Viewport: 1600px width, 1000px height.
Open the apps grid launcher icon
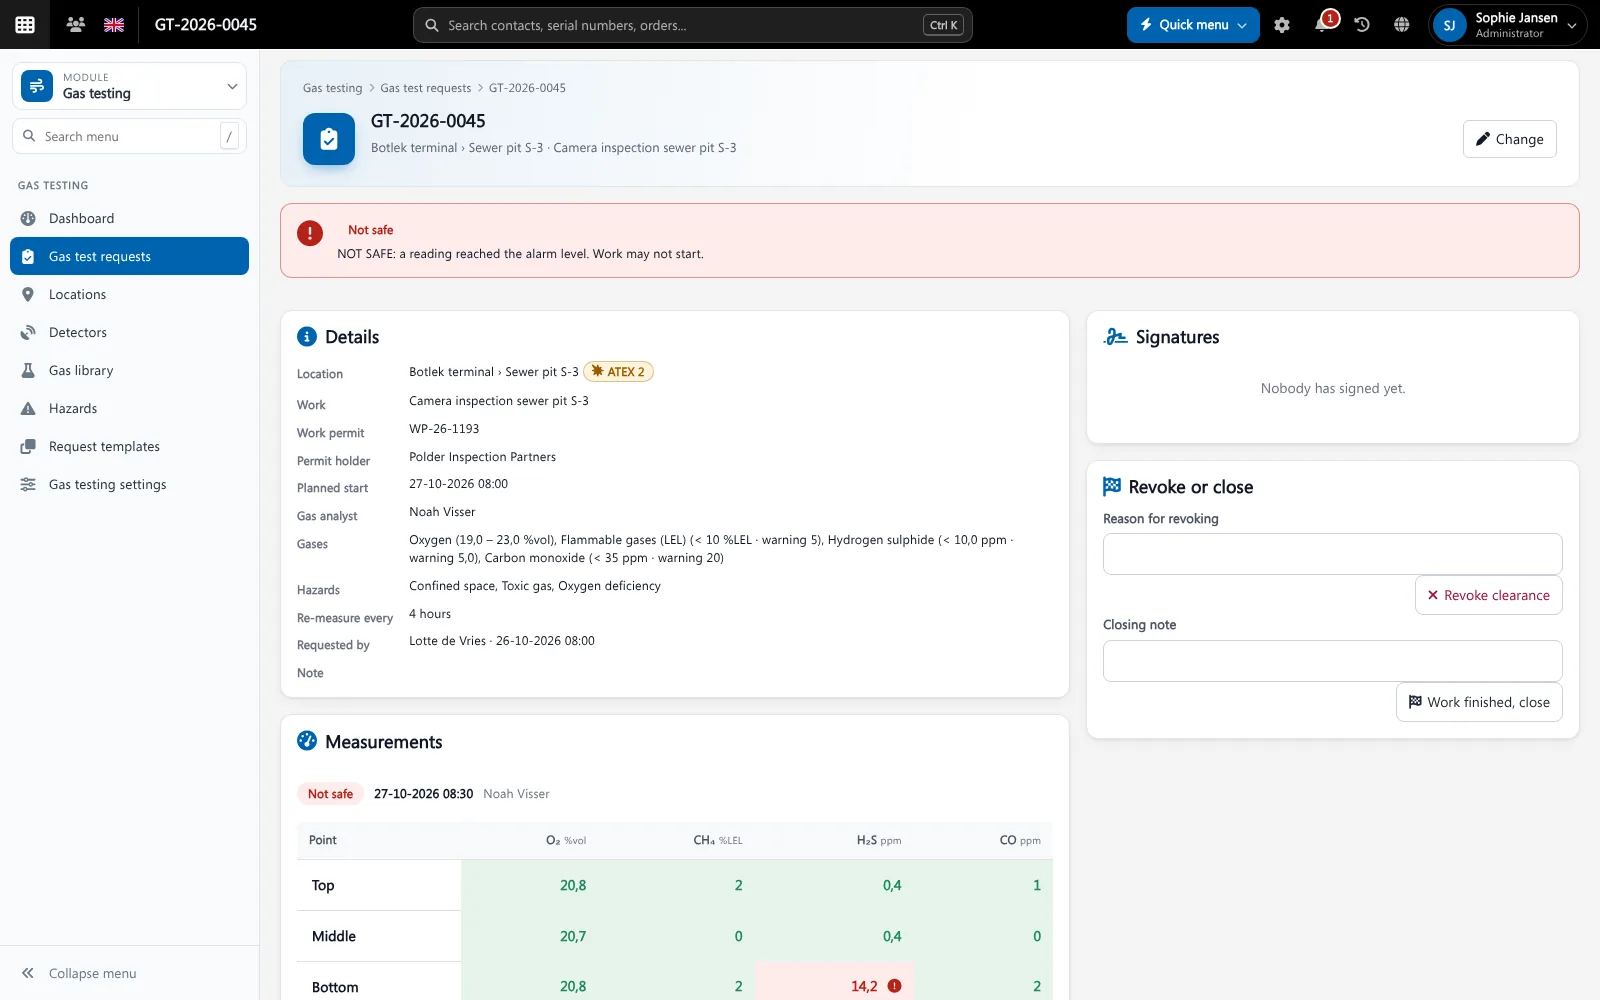[25, 25]
